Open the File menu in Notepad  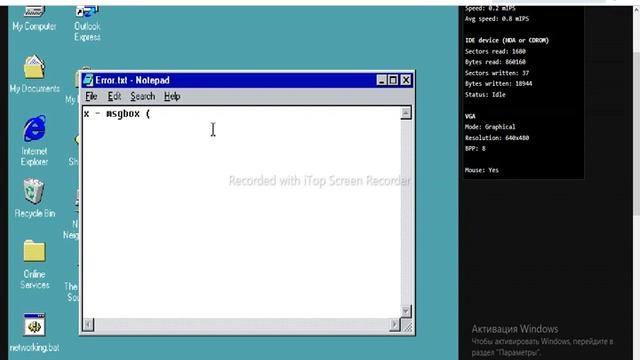91,96
